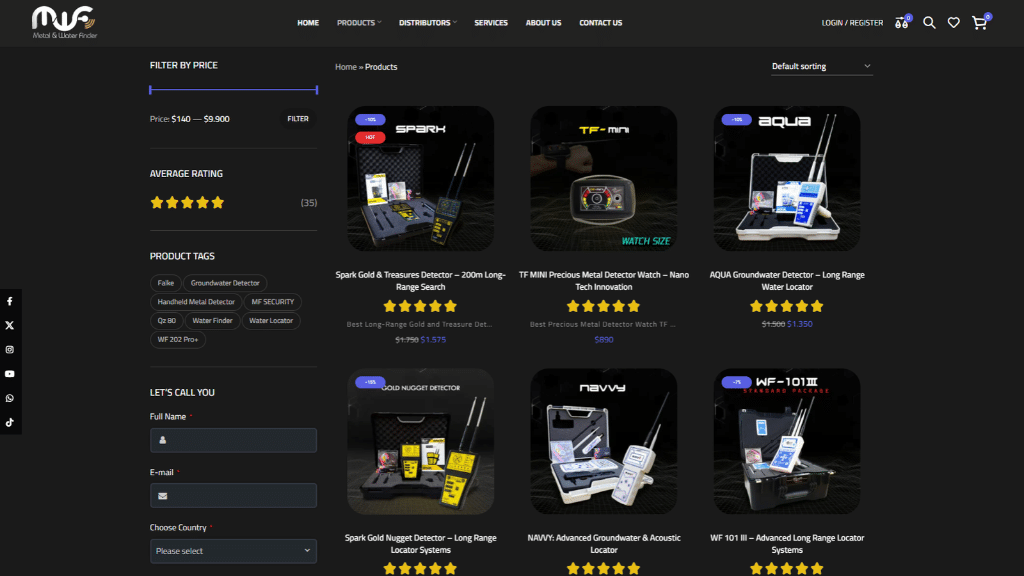Open the Services menu item
1024x576 pixels.
click(491, 23)
